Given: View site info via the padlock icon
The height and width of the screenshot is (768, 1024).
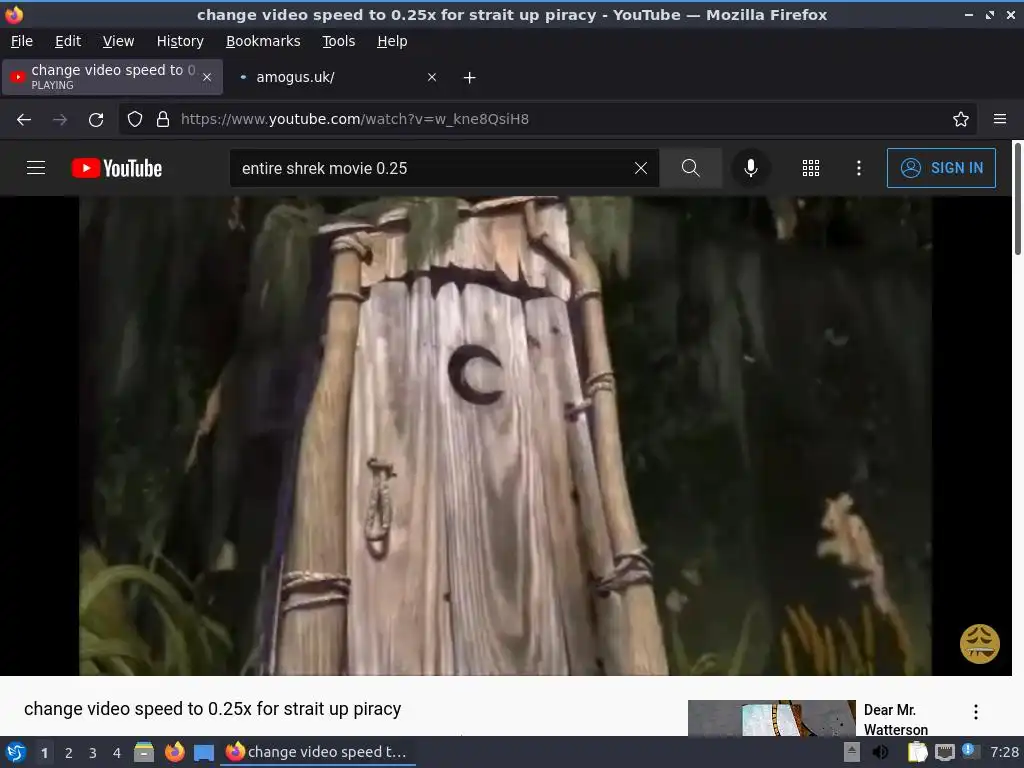Looking at the screenshot, I should click(163, 120).
